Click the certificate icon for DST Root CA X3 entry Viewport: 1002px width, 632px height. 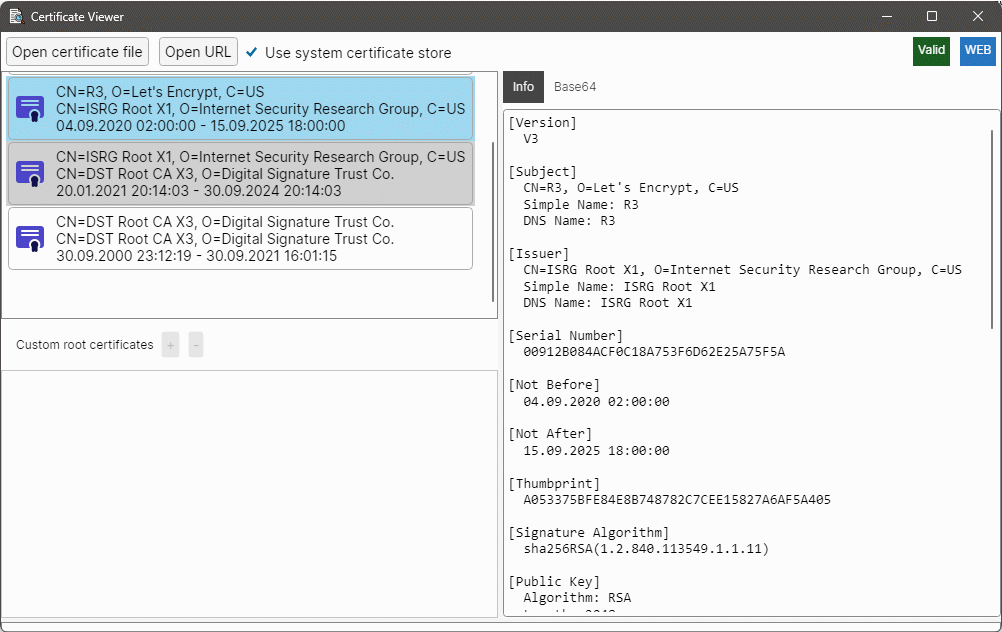tap(30, 239)
